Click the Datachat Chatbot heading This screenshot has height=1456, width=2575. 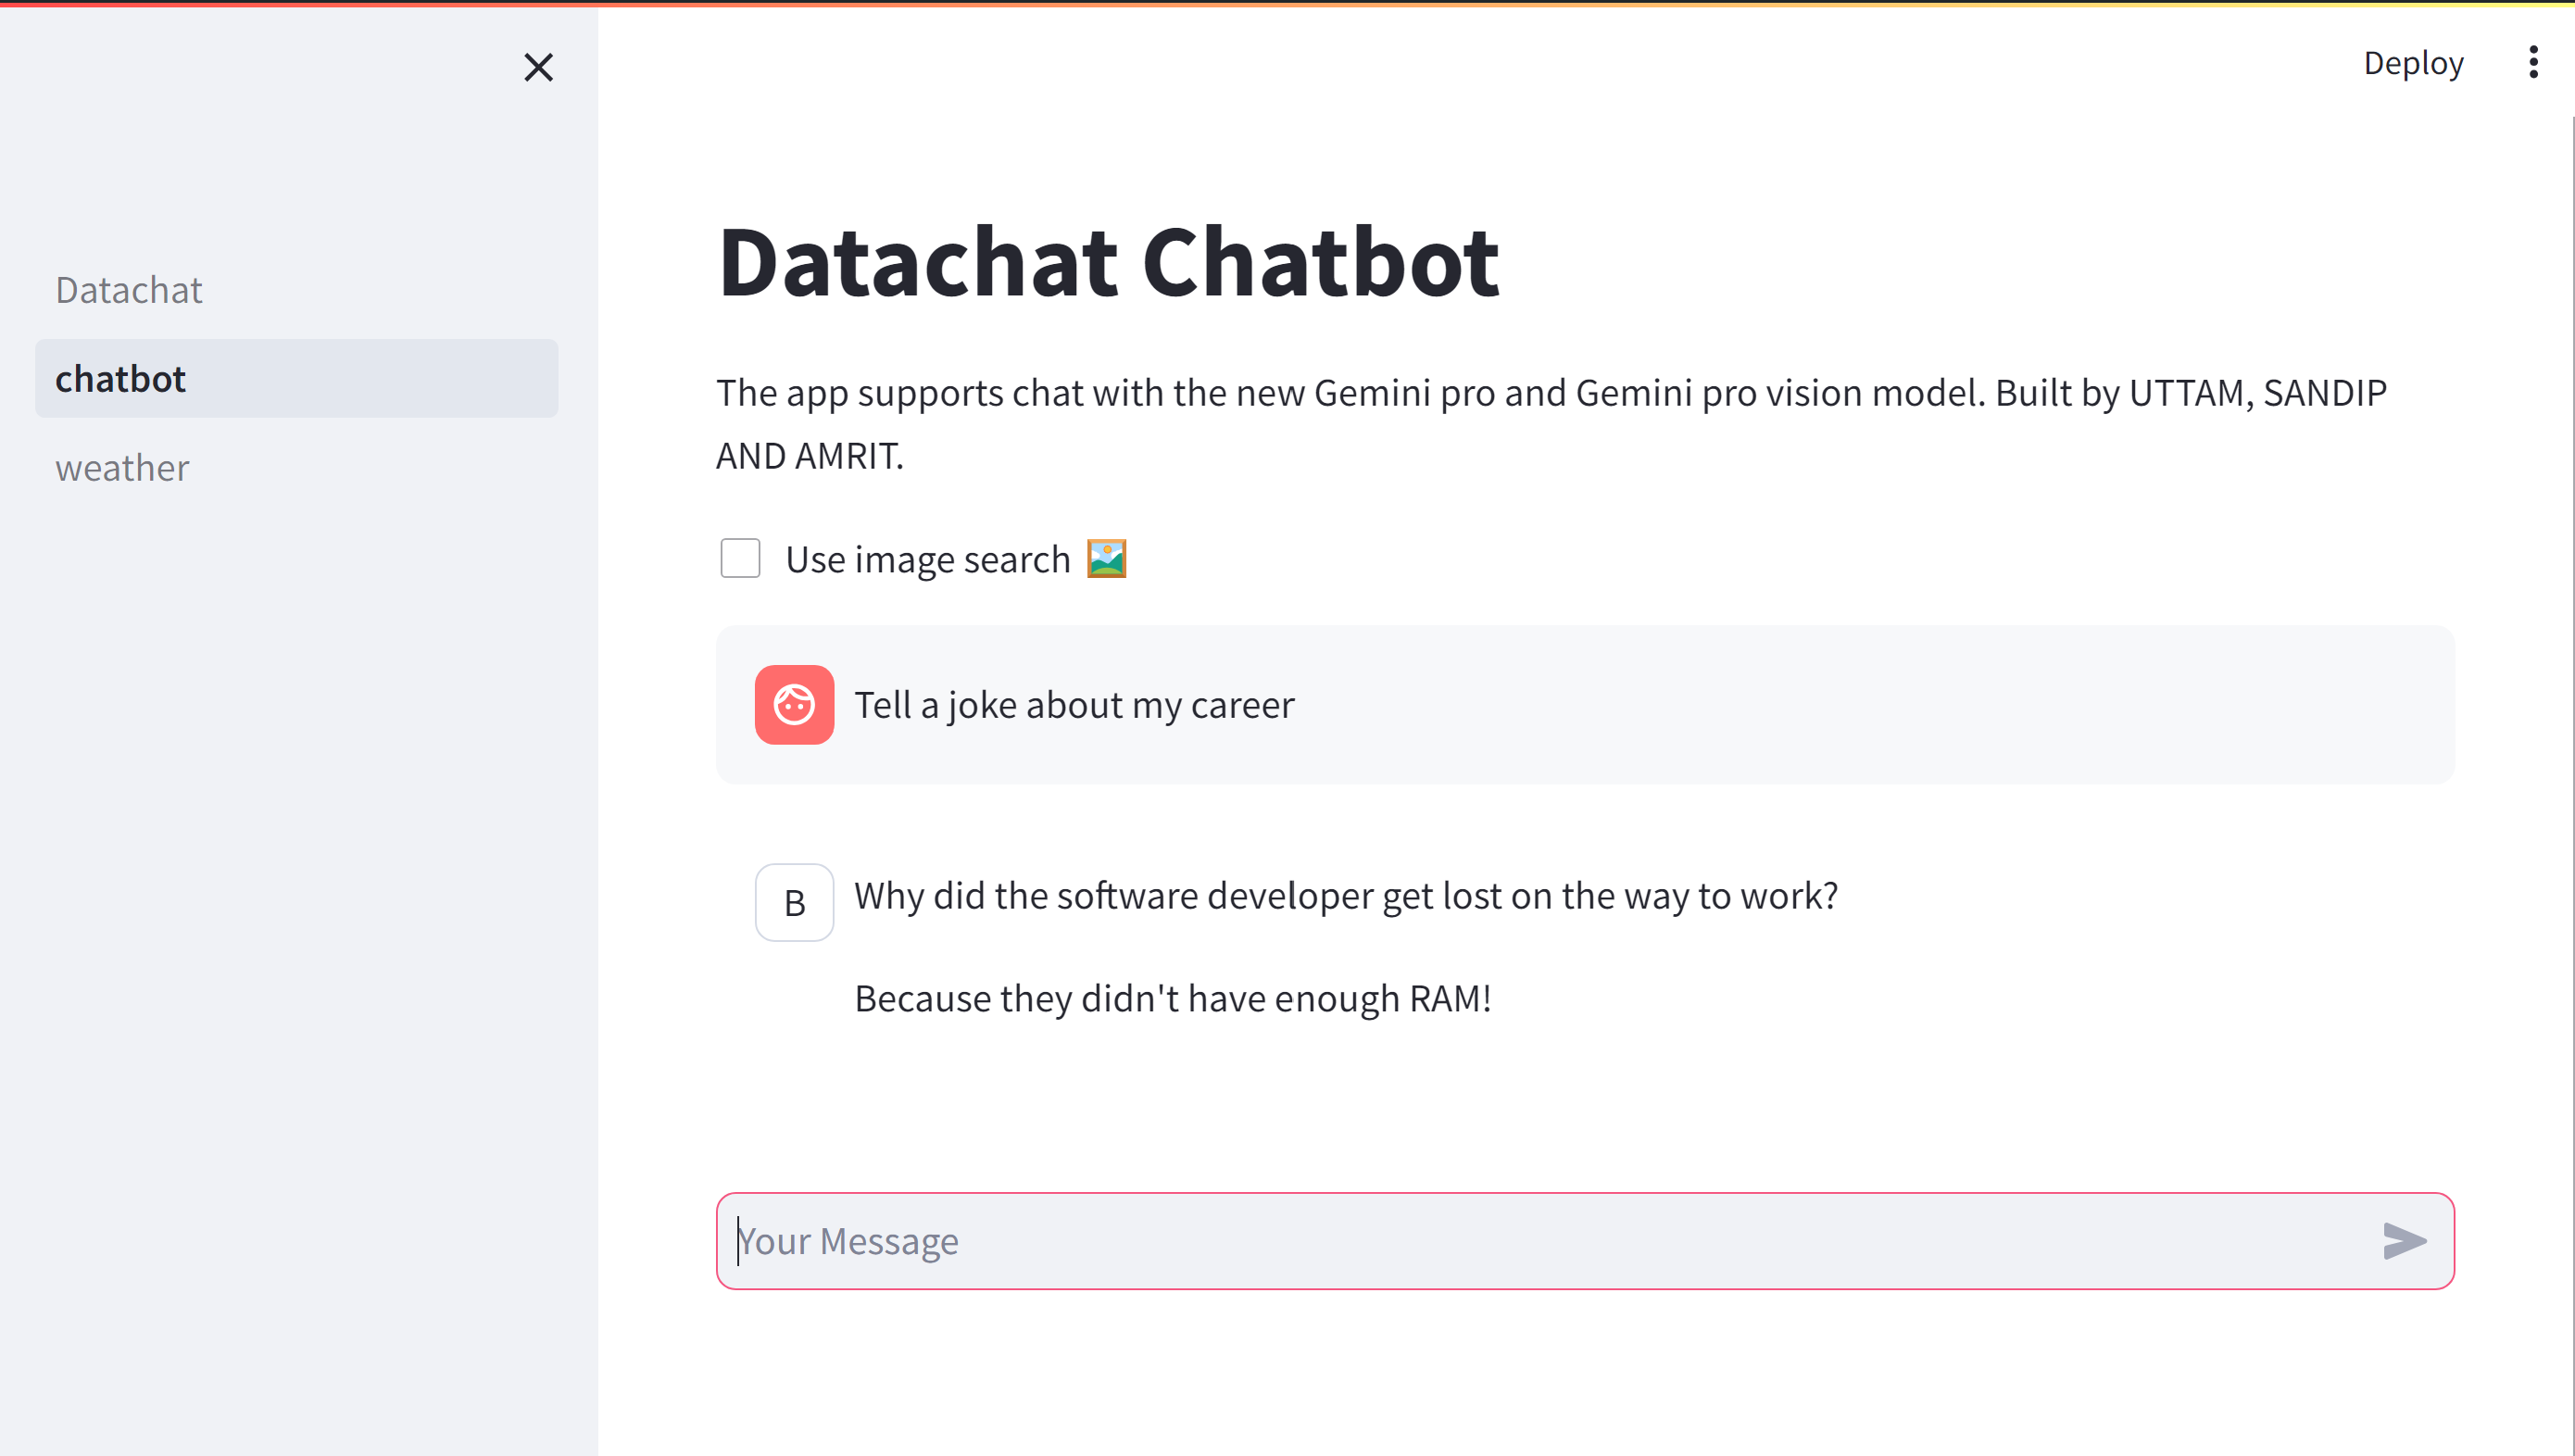click(x=1108, y=262)
